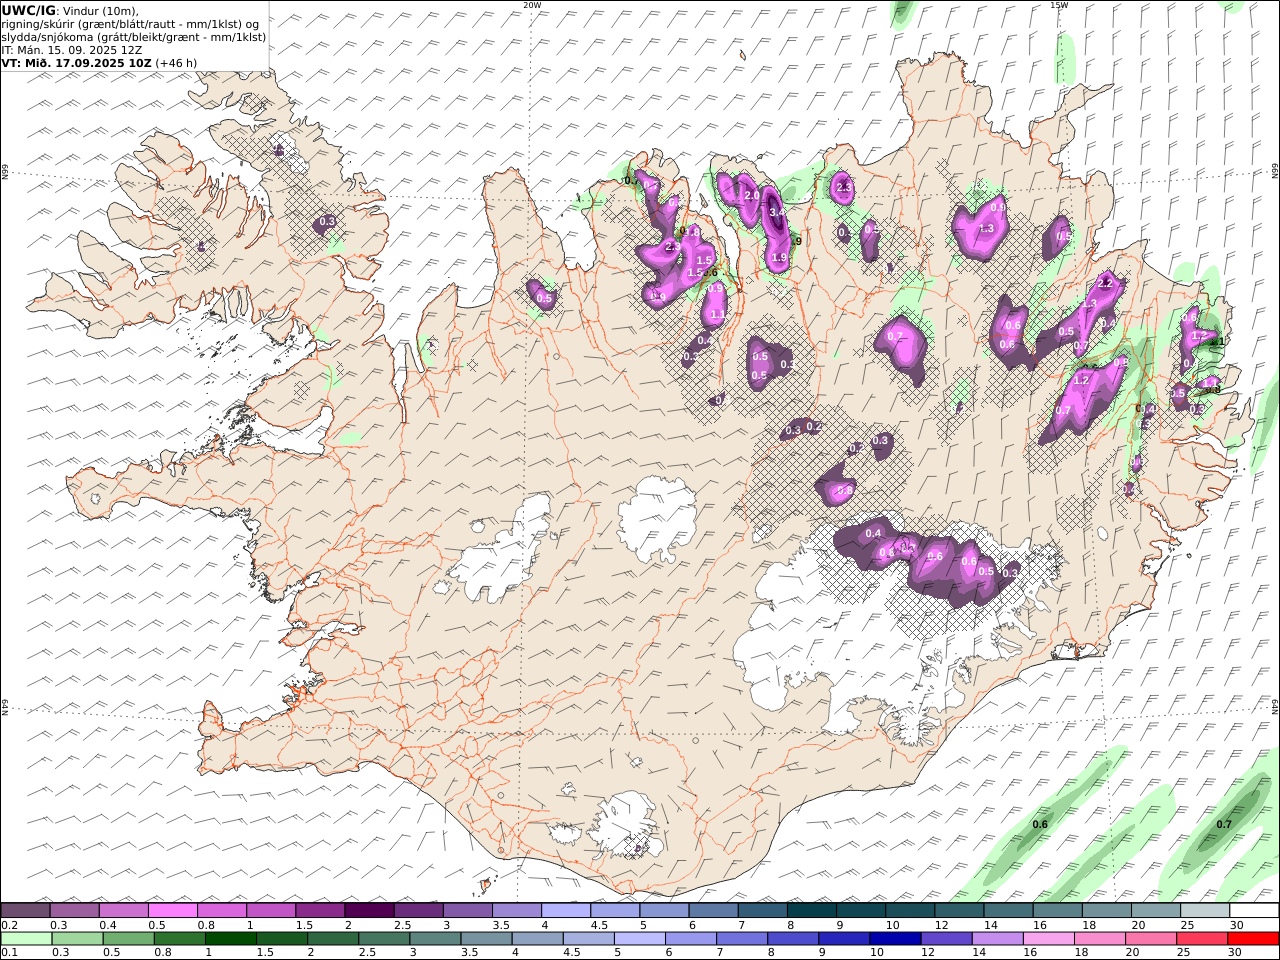Viewport: 1280px width, 960px height.
Task: Click the valid time 'VT: Mið. 17.09.2025 10Z'
Action: point(76,63)
